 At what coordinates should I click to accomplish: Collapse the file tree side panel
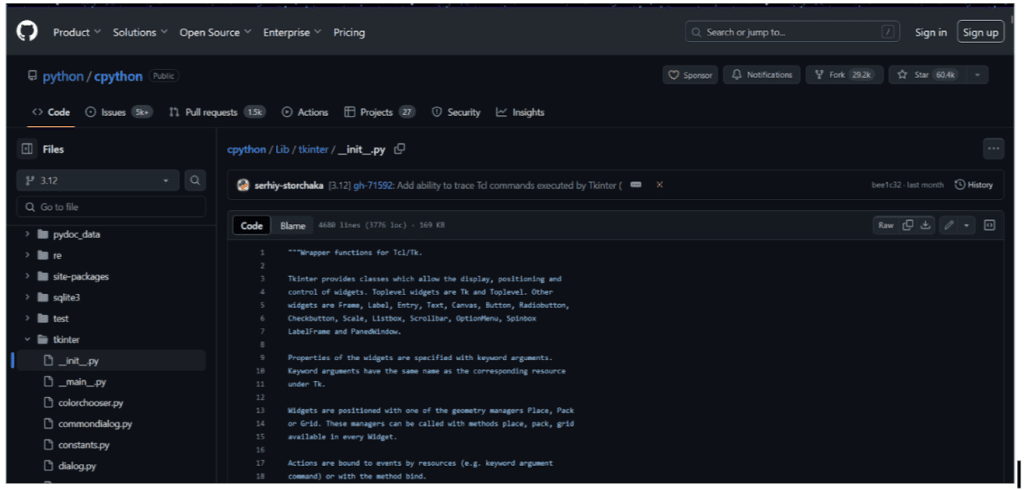coord(27,149)
